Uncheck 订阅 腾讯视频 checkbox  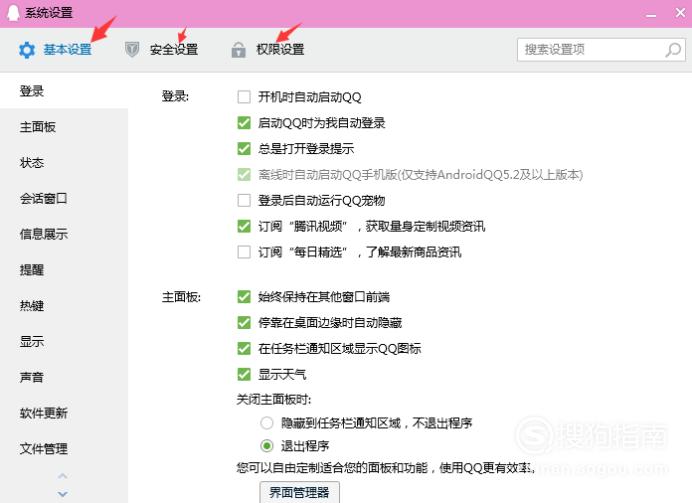244,226
